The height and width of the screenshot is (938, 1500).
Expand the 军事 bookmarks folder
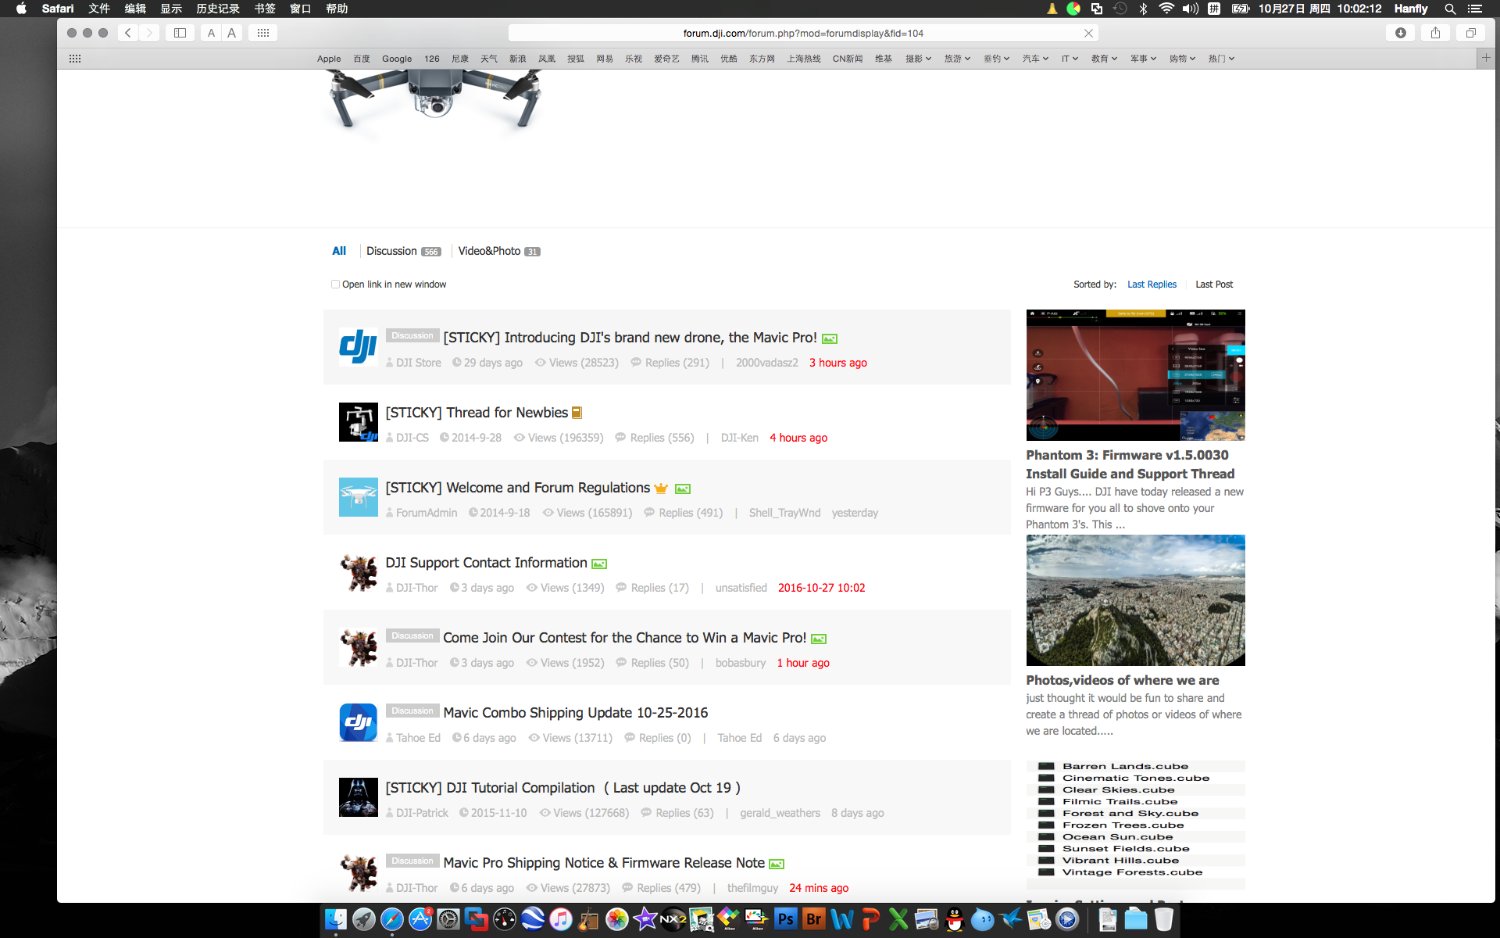(x=1143, y=59)
